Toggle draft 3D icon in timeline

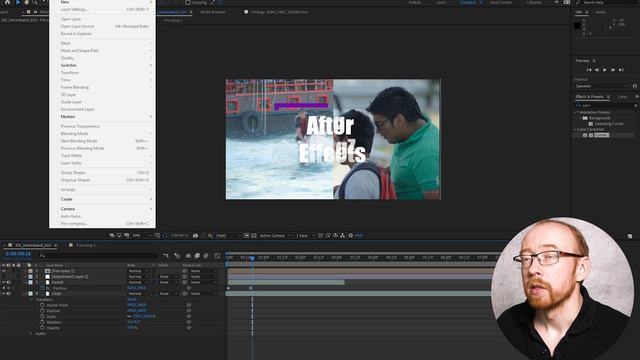(x=177, y=256)
